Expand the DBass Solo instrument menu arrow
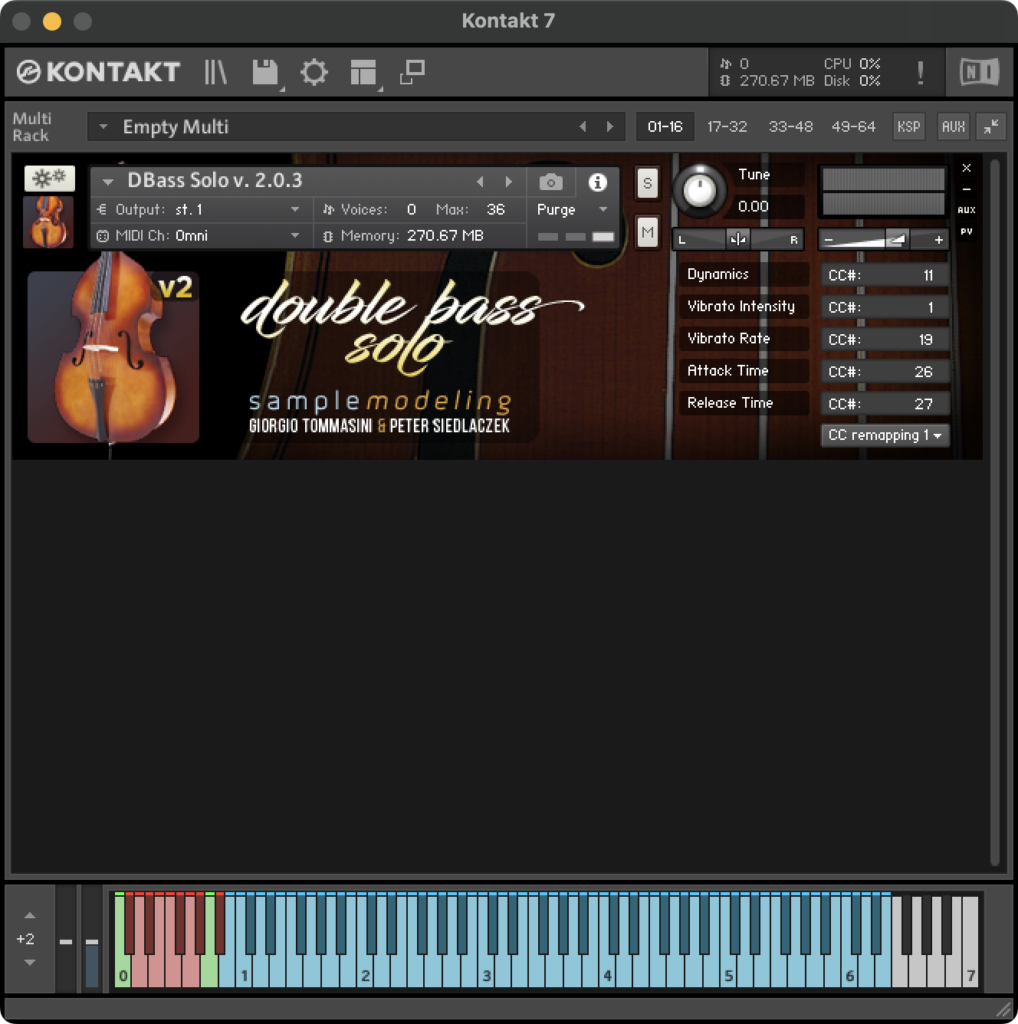Viewport: 1018px width, 1024px height. (108, 182)
